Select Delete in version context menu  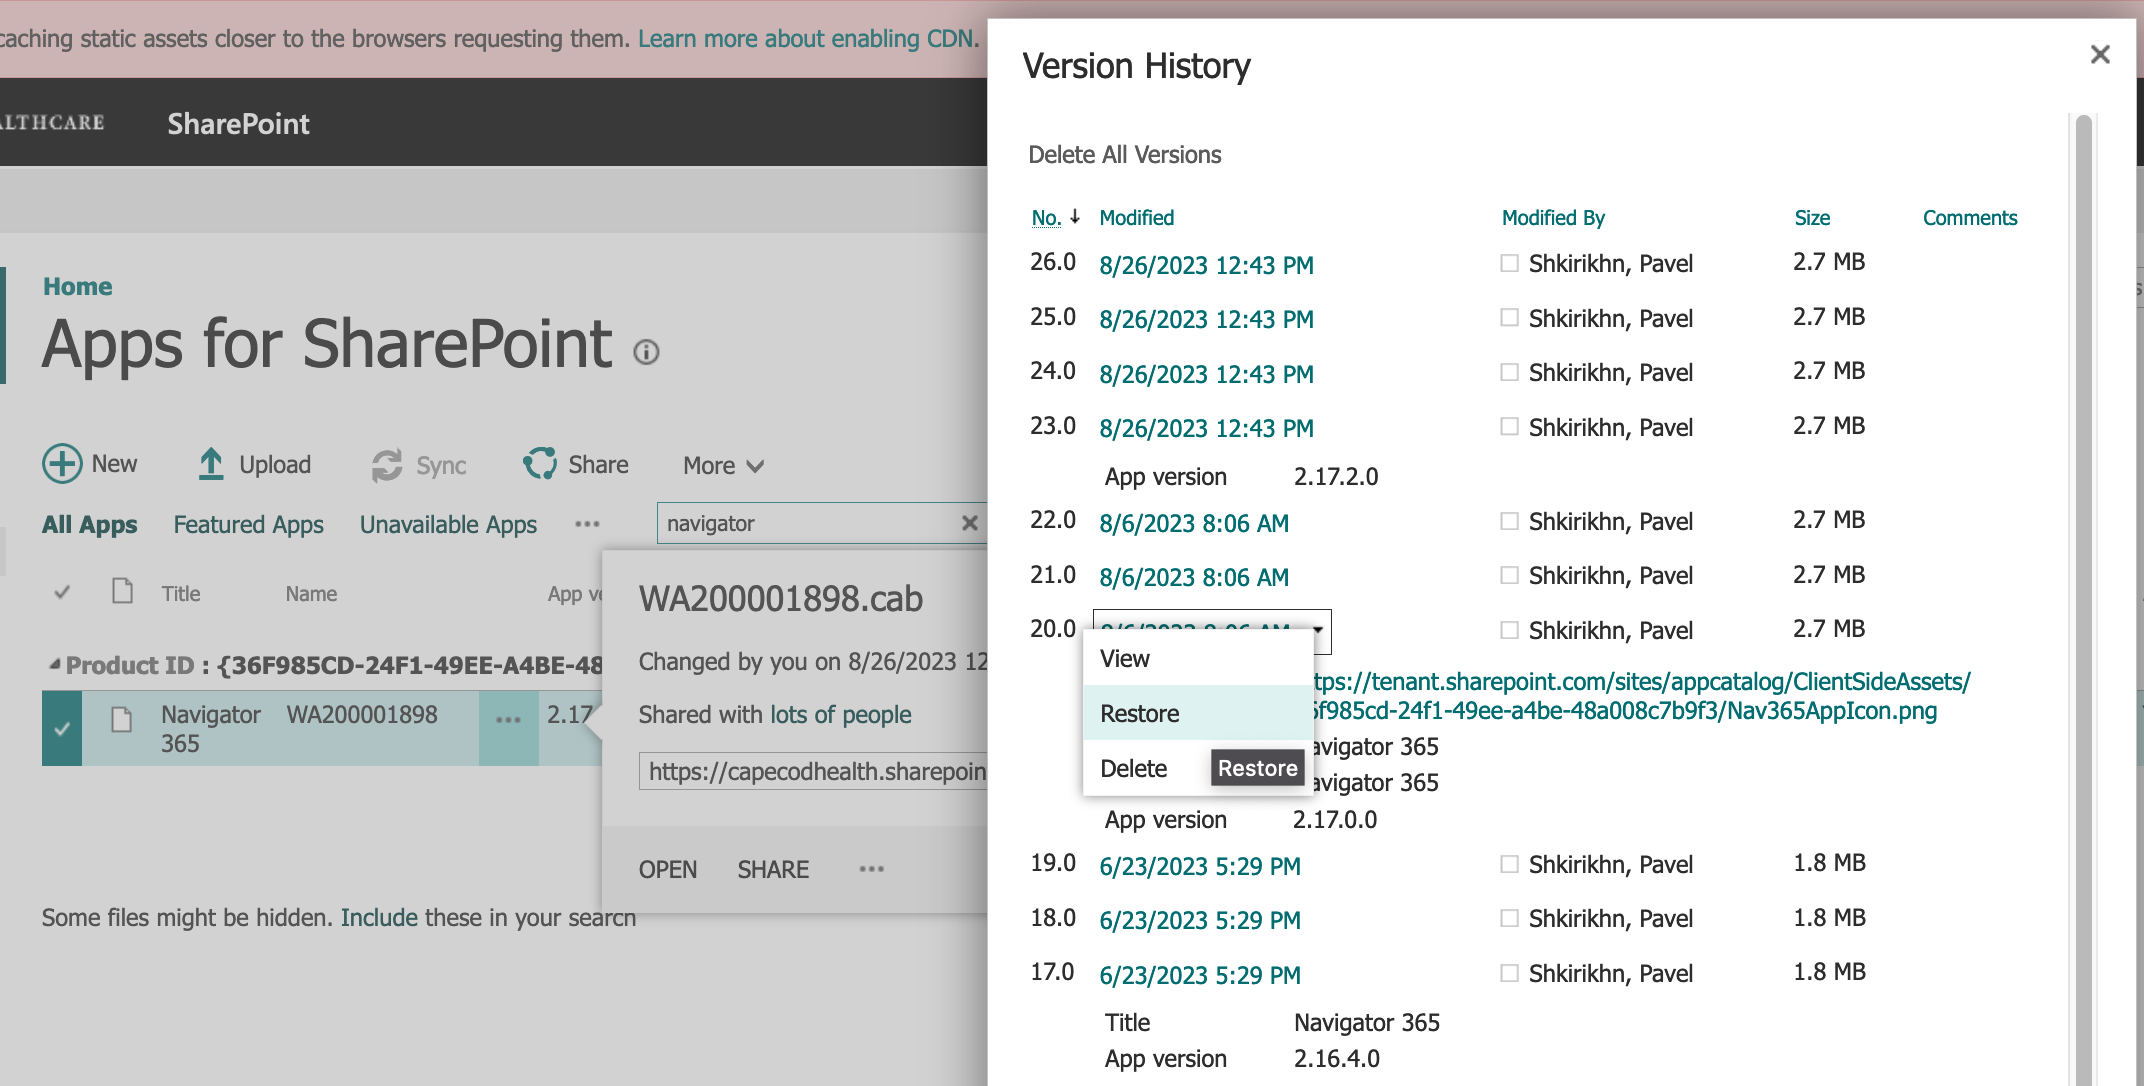point(1134,768)
